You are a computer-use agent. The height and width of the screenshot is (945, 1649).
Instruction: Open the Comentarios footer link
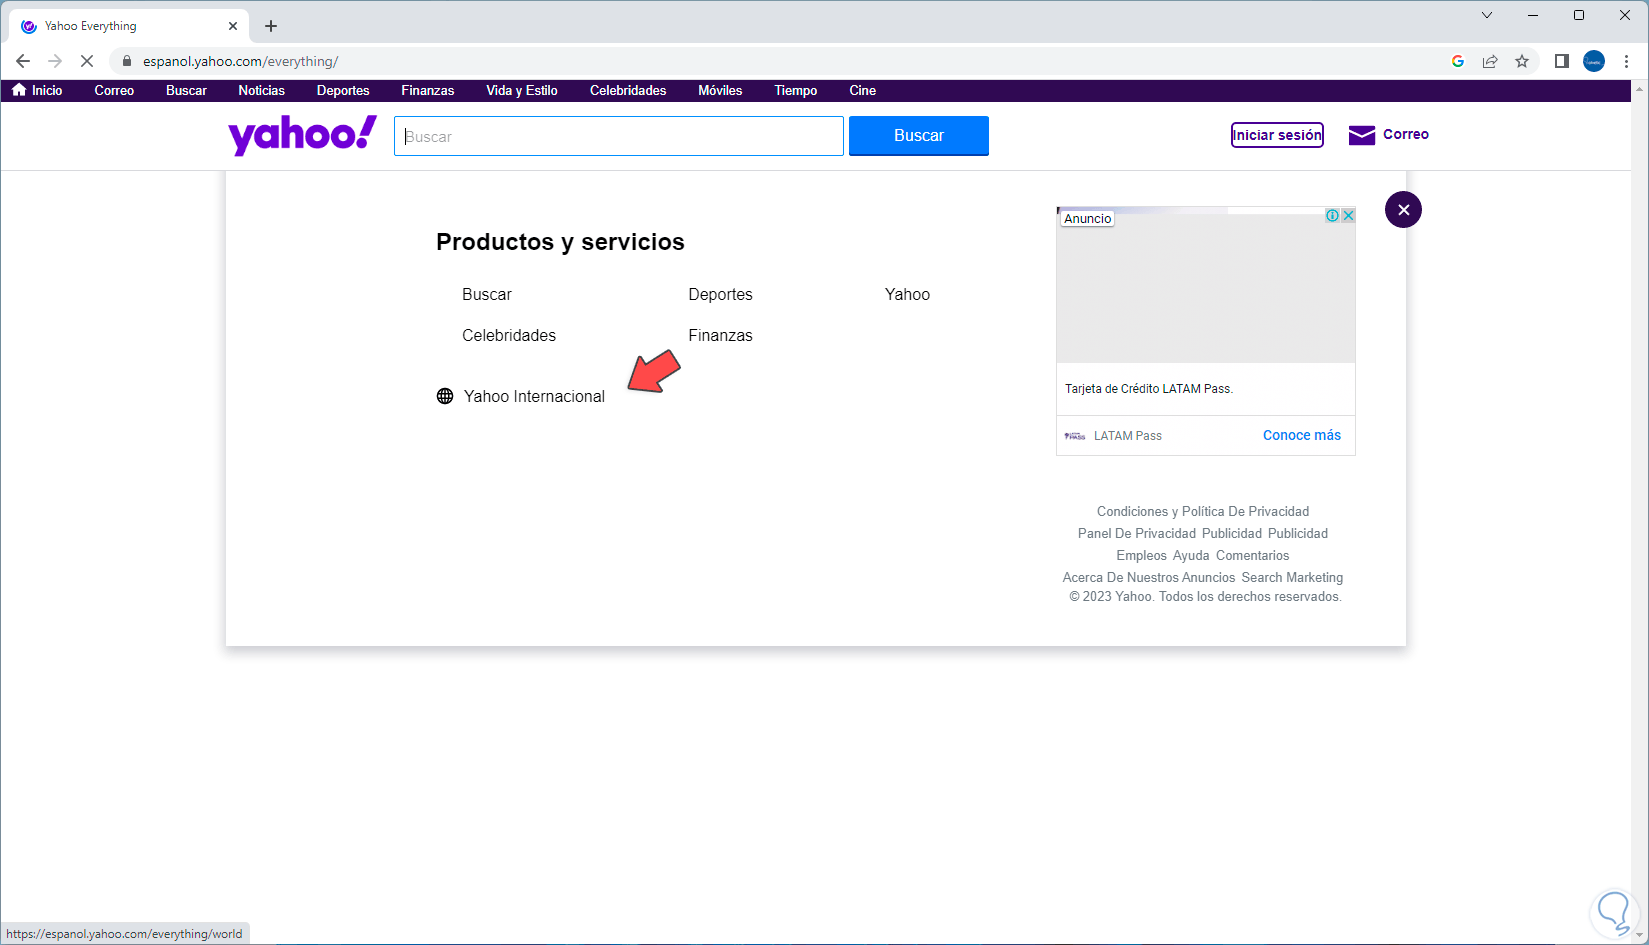(1253, 555)
